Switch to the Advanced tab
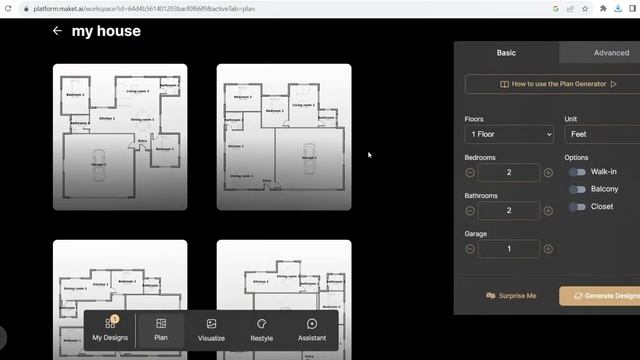The width and height of the screenshot is (640, 360). pos(600,53)
